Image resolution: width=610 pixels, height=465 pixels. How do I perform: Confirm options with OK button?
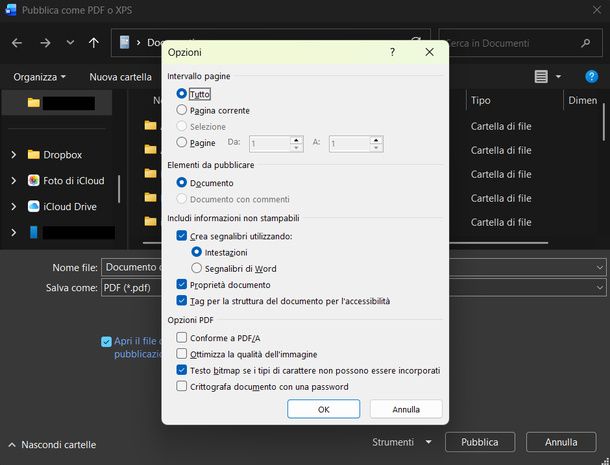(x=323, y=409)
